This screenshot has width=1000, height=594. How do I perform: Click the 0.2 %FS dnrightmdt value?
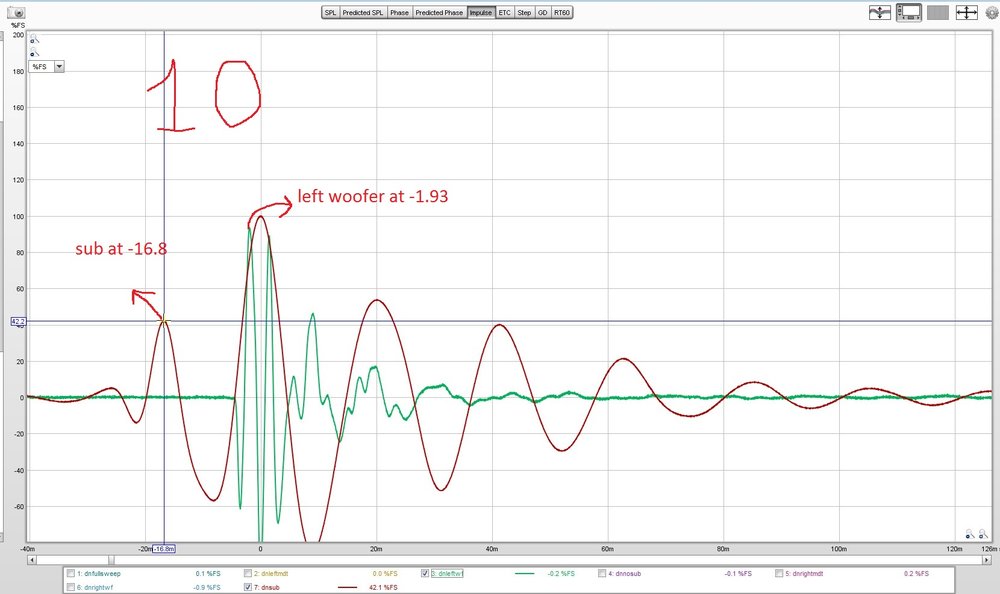click(916, 574)
